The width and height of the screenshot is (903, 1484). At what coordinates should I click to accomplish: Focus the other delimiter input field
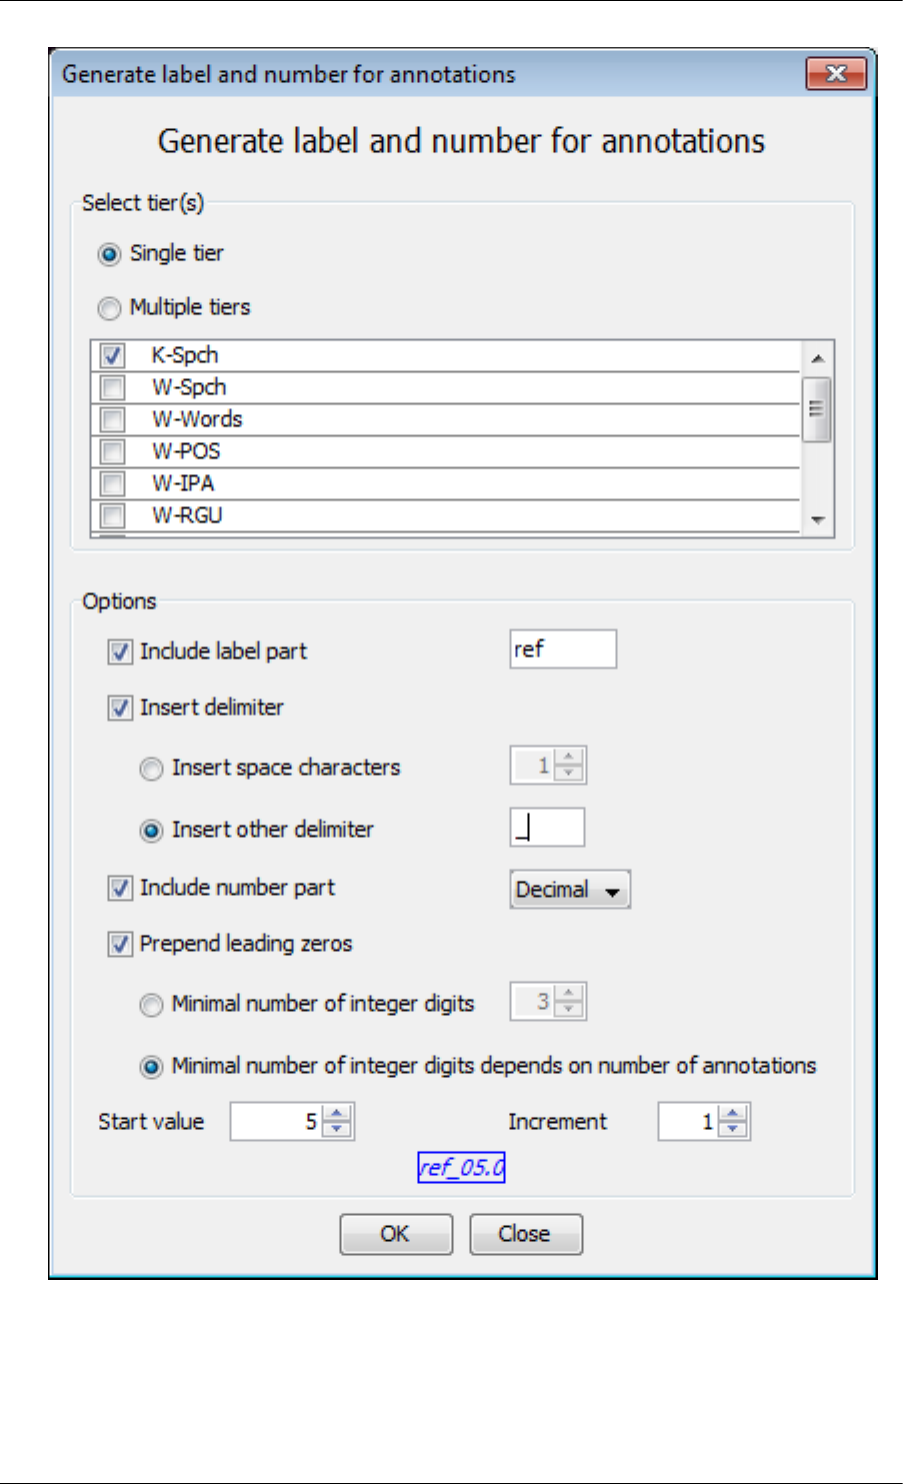[x=547, y=828]
